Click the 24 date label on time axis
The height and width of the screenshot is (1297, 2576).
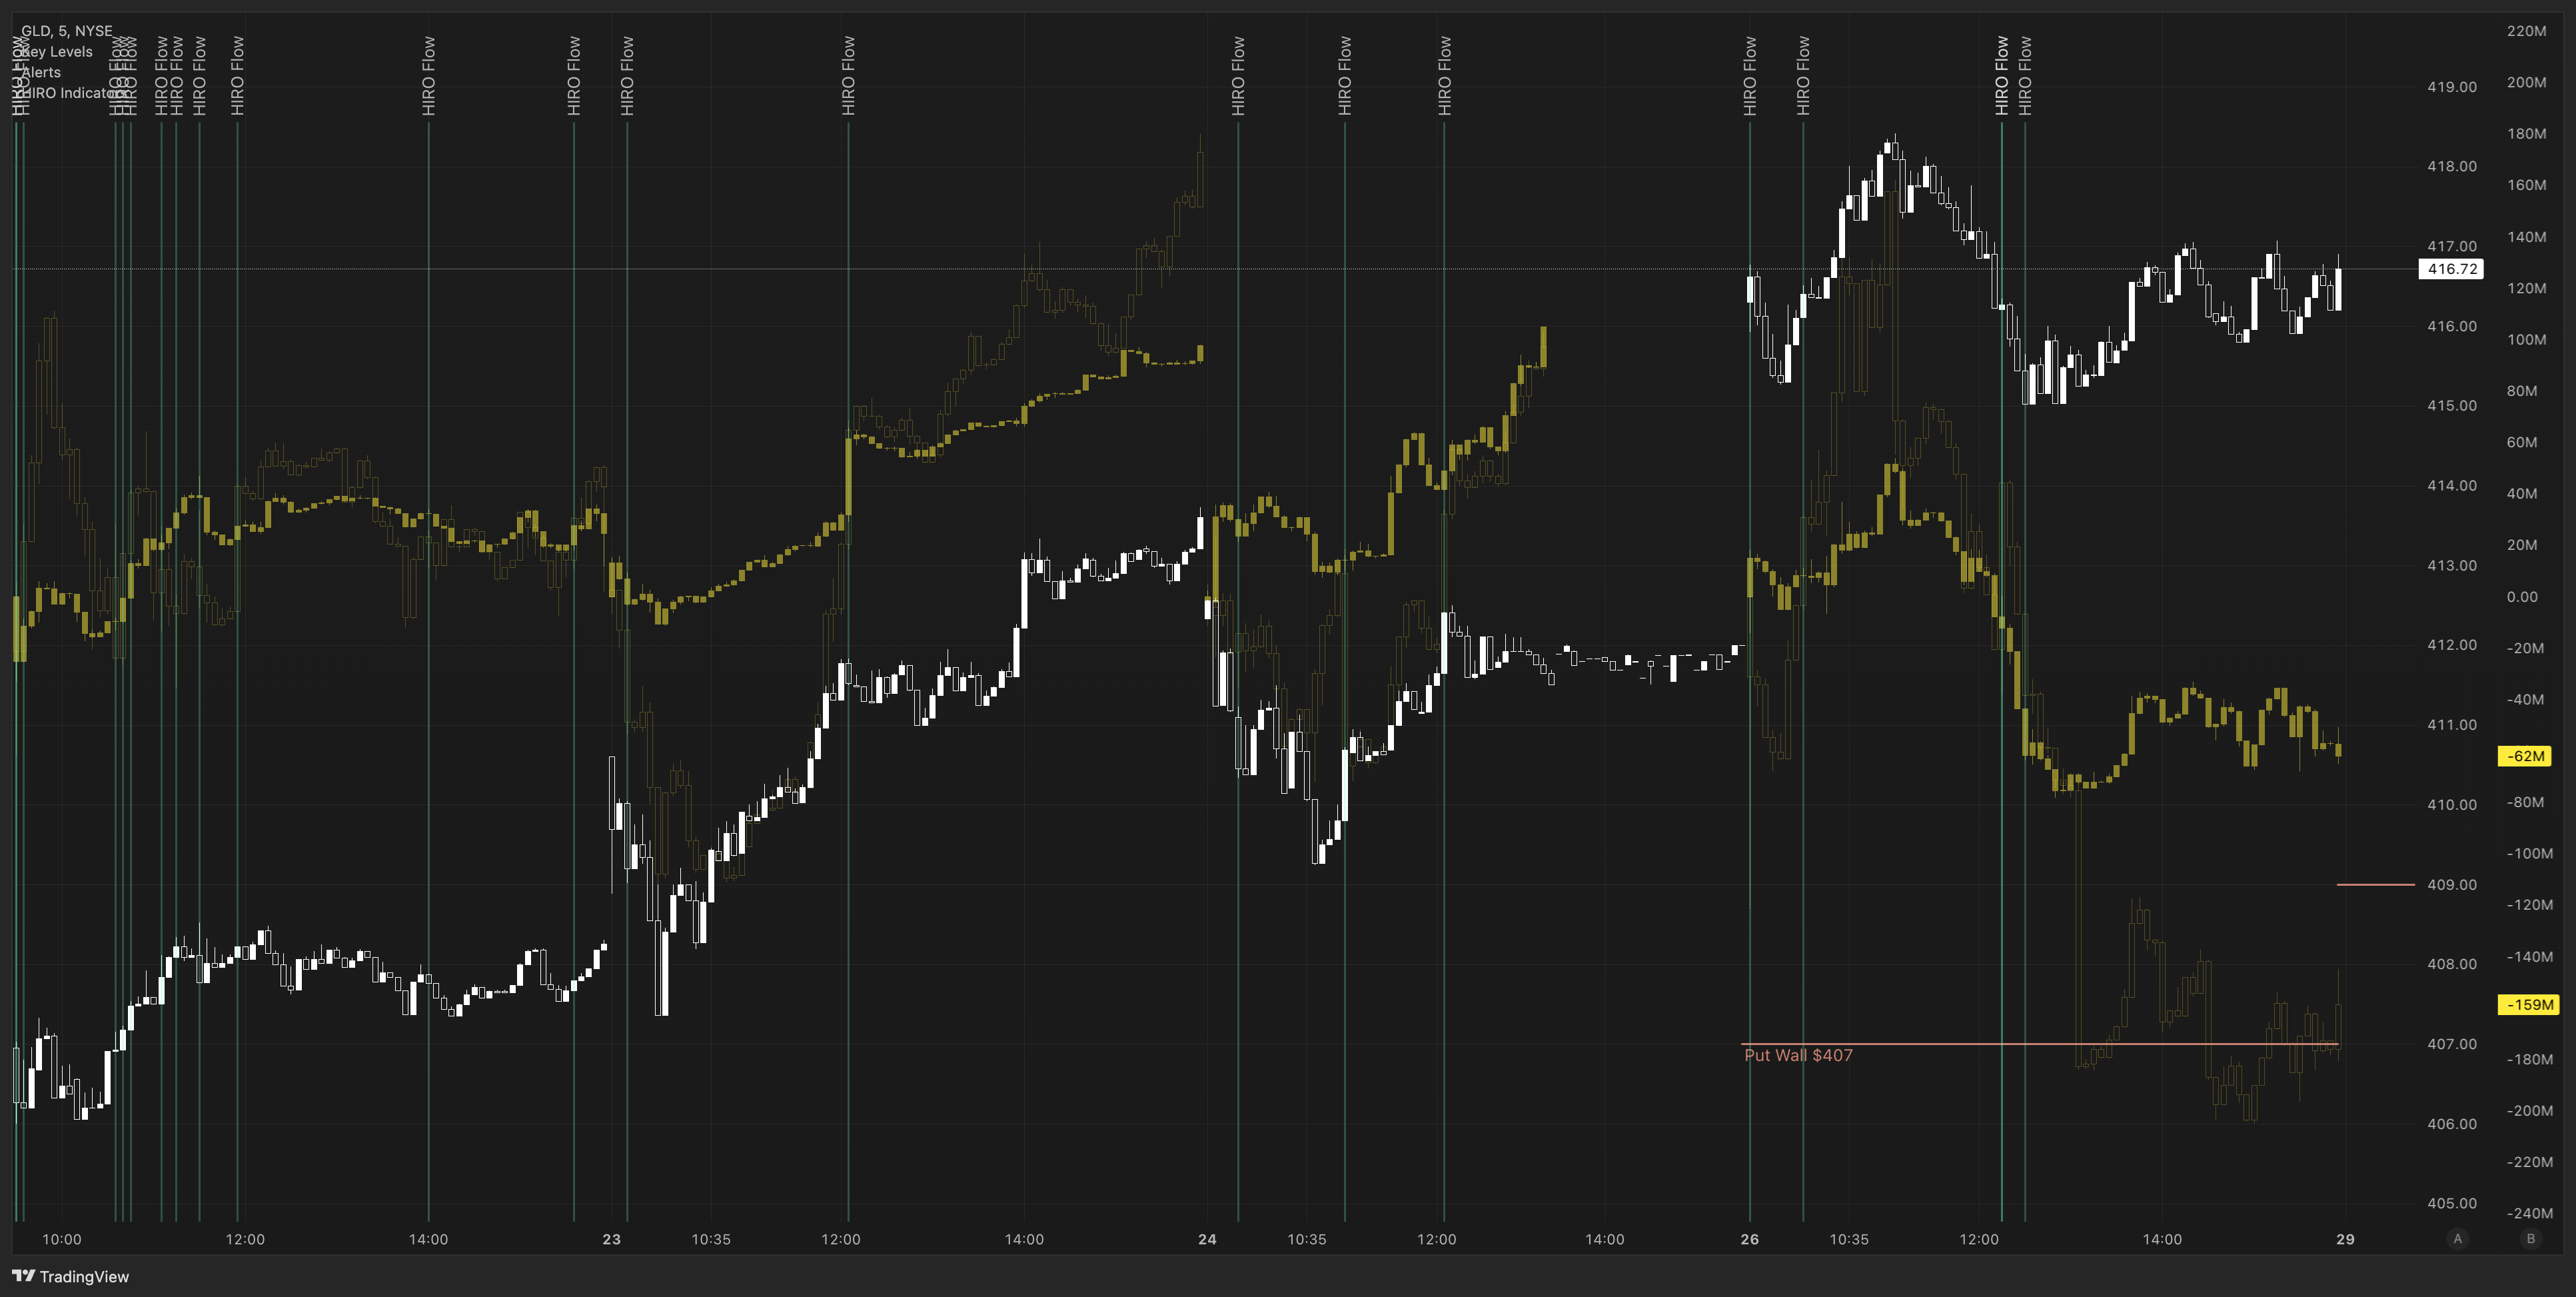click(x=1207, y=1239)
